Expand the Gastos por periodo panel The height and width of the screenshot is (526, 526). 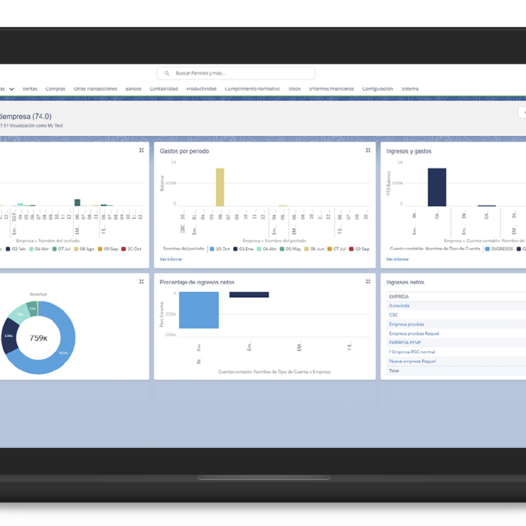[368, 150]
